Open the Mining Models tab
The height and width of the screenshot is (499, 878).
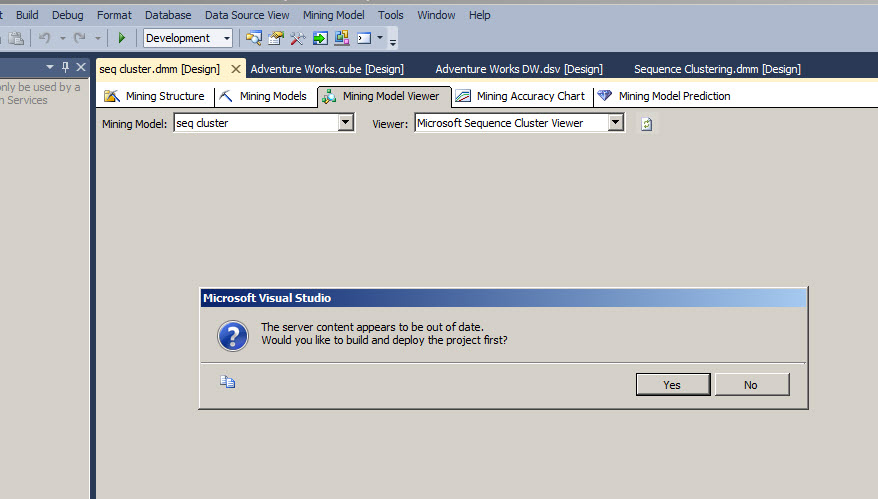coord(263,96)
